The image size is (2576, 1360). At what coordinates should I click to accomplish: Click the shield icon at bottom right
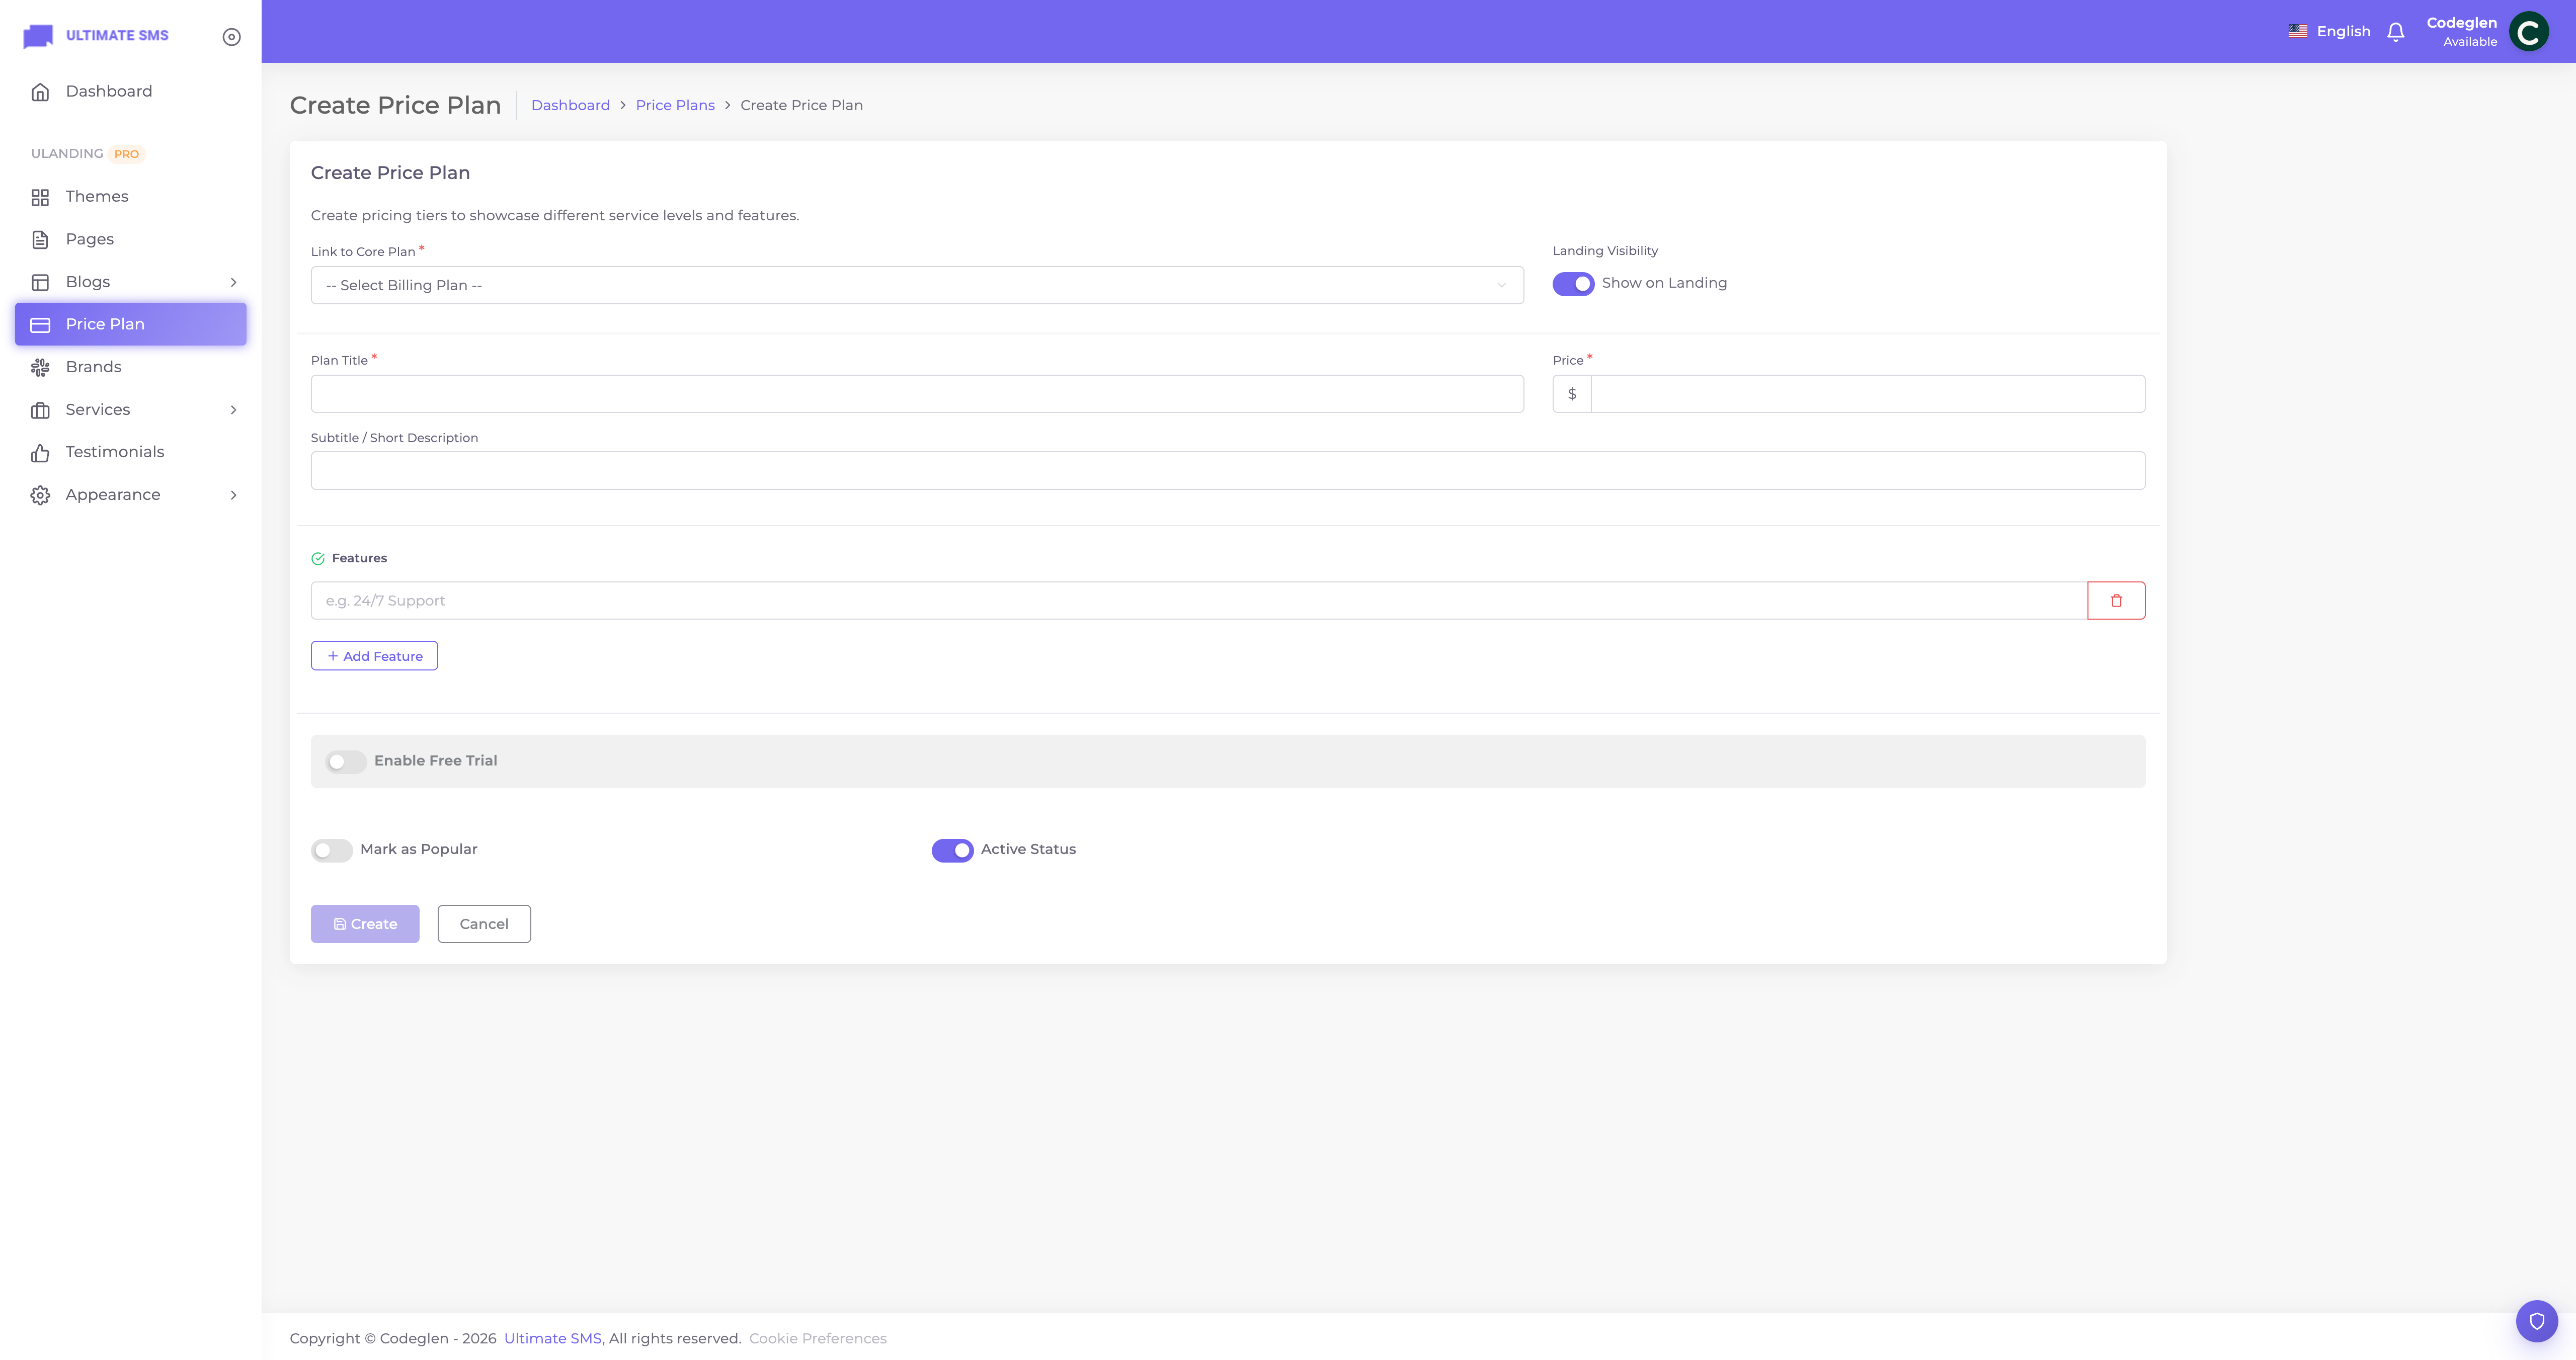tap(2536, 1321)
